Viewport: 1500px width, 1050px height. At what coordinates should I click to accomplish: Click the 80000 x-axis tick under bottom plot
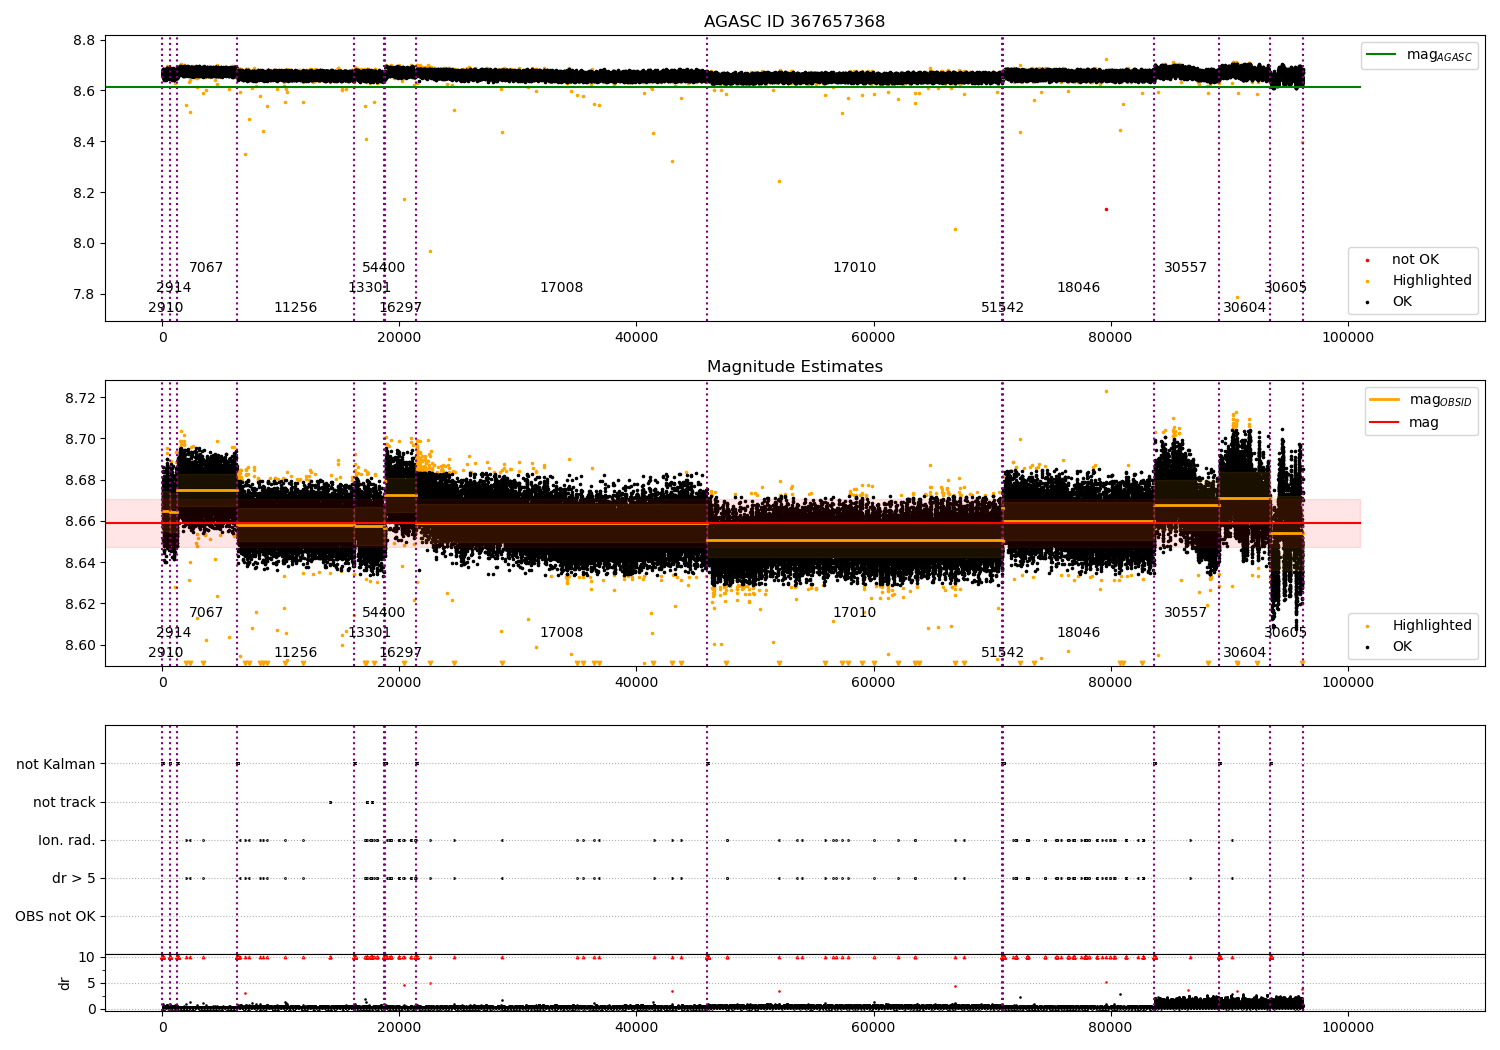[1110, 1027]
